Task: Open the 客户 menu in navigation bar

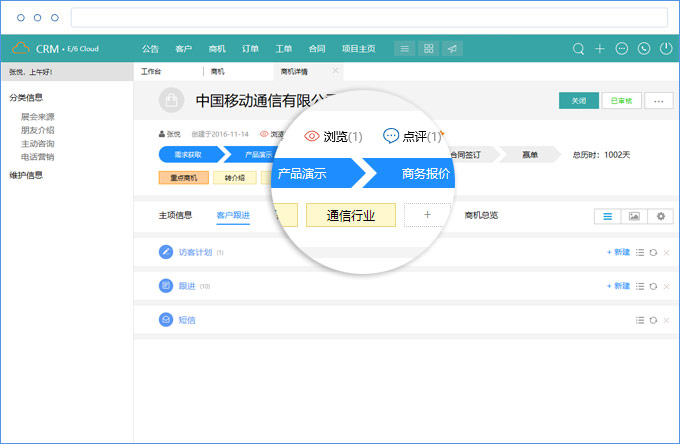Action: 183,48
